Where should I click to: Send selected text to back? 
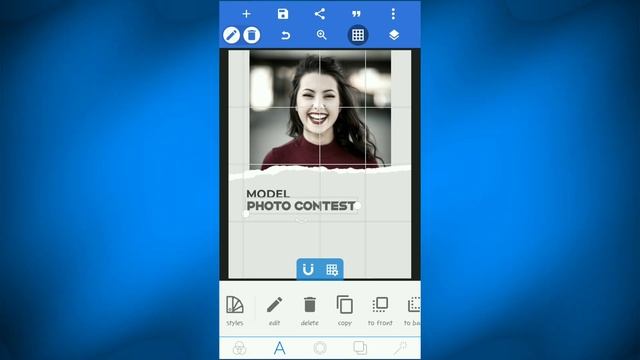point(413,311)
